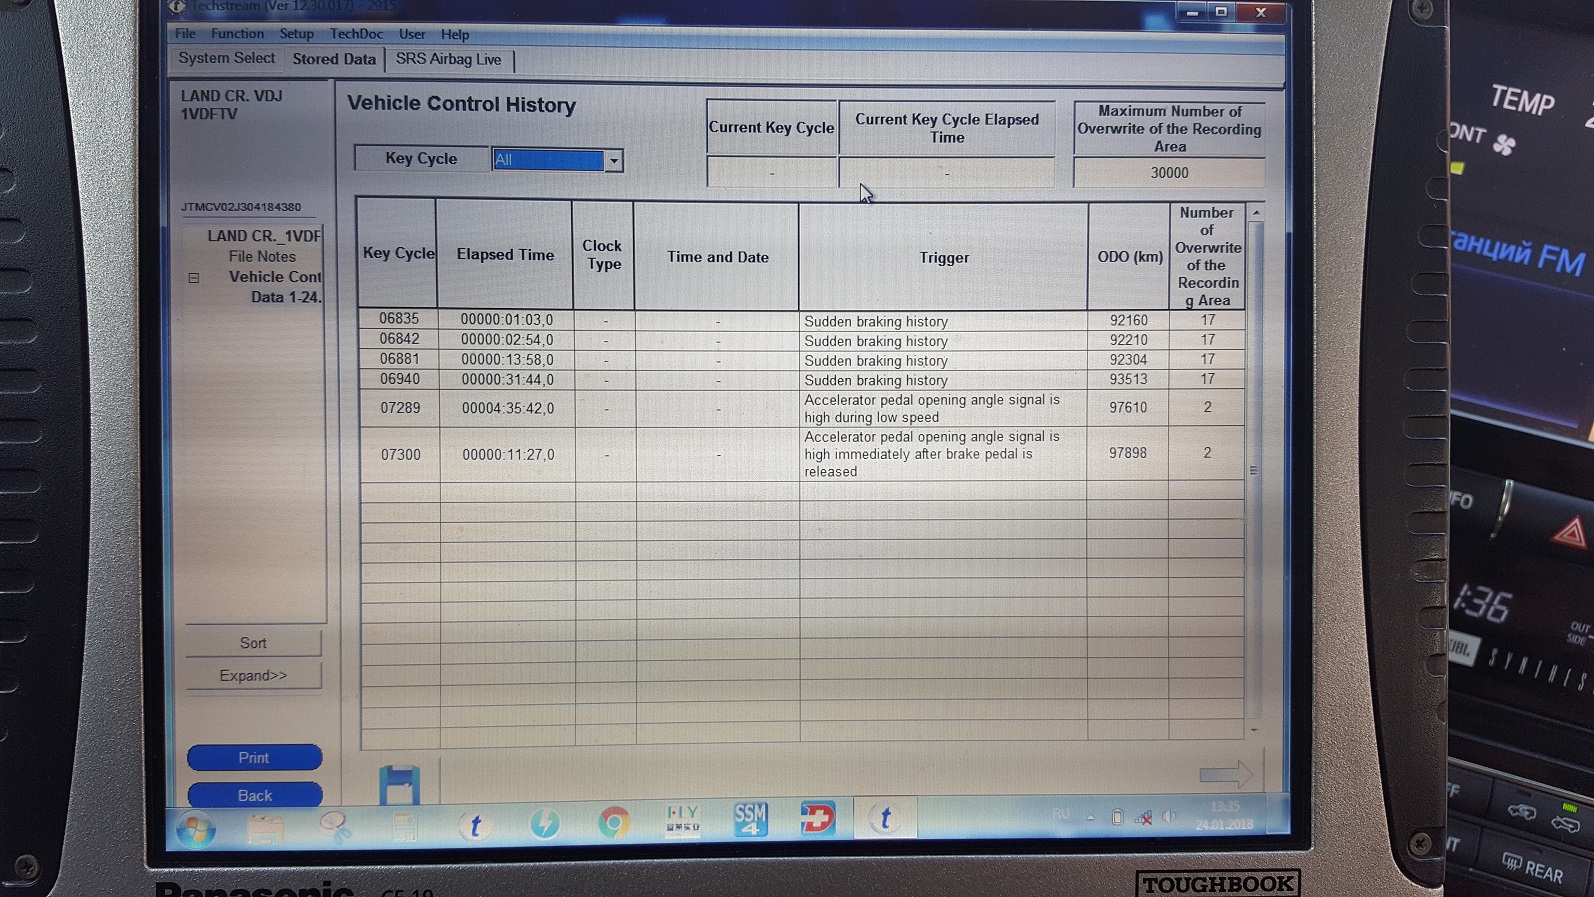Open the Function menu
This screenshot has height=897, width=1594.
[237, 34]
